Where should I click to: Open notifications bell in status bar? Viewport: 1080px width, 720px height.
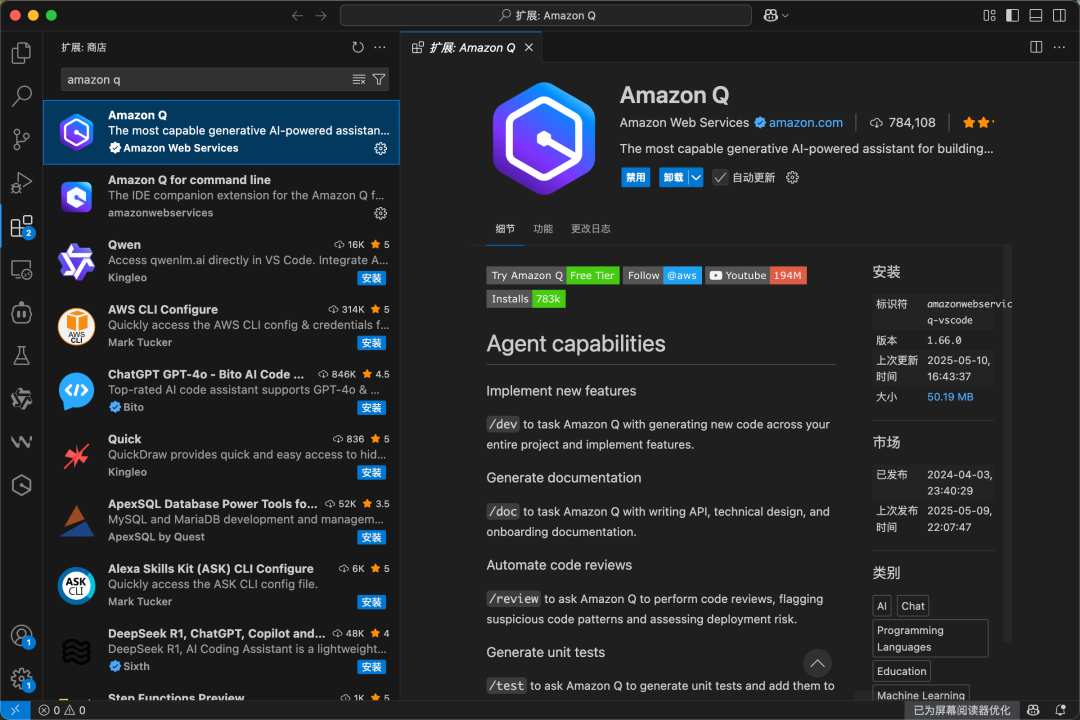click(x=1061, y=710)
